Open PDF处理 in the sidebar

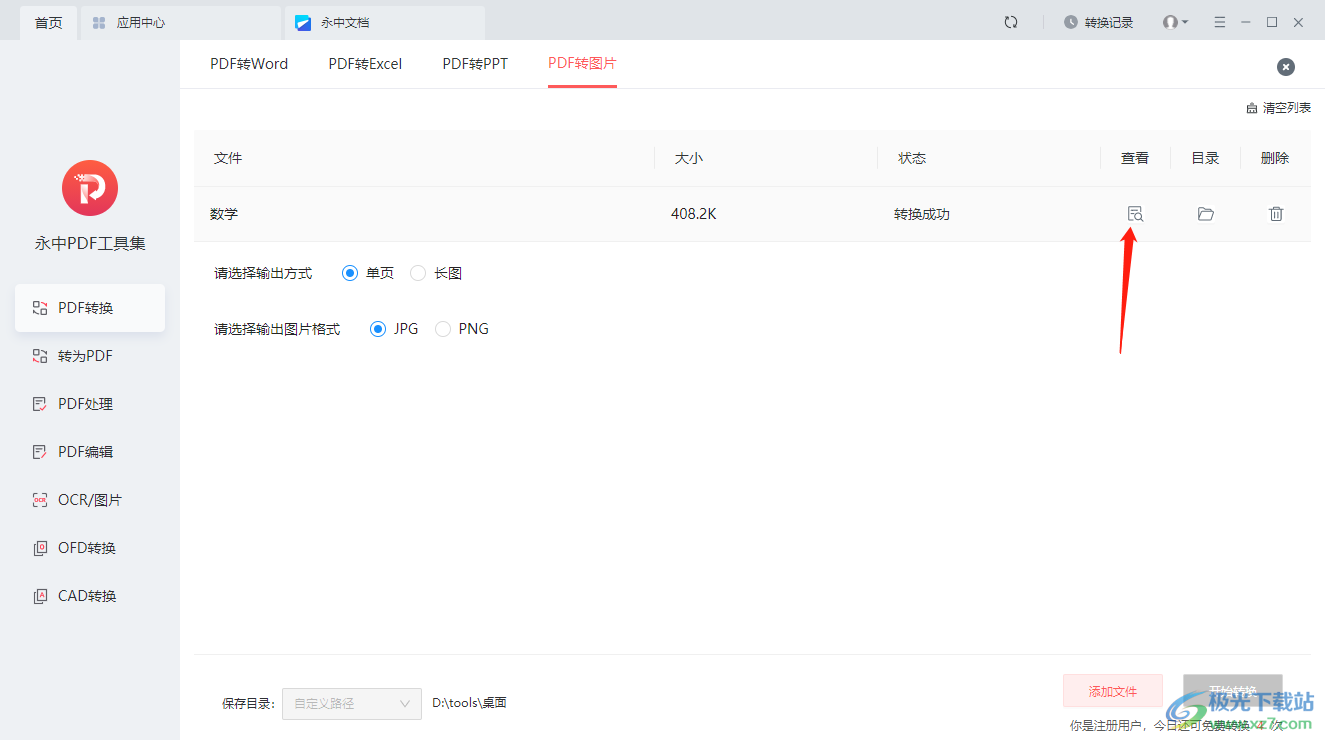[90, 404]
